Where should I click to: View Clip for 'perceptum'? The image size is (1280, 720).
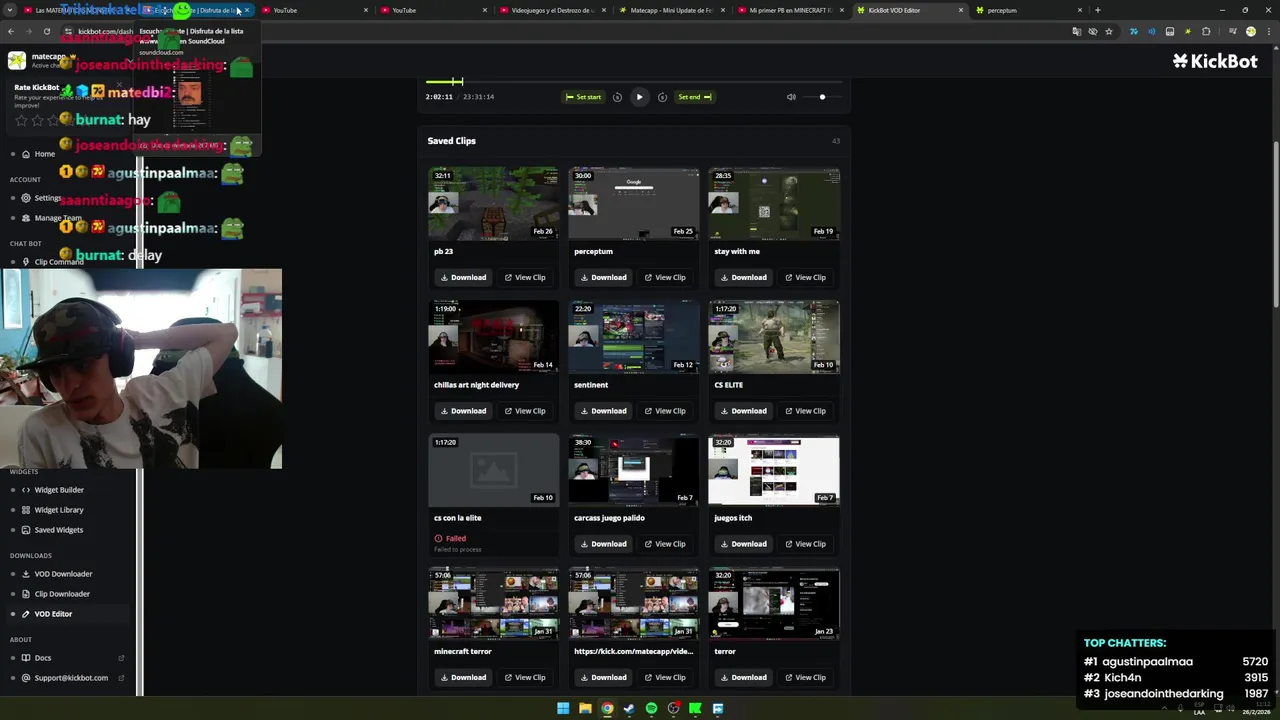pyautogui.click(x=665, y=277)
